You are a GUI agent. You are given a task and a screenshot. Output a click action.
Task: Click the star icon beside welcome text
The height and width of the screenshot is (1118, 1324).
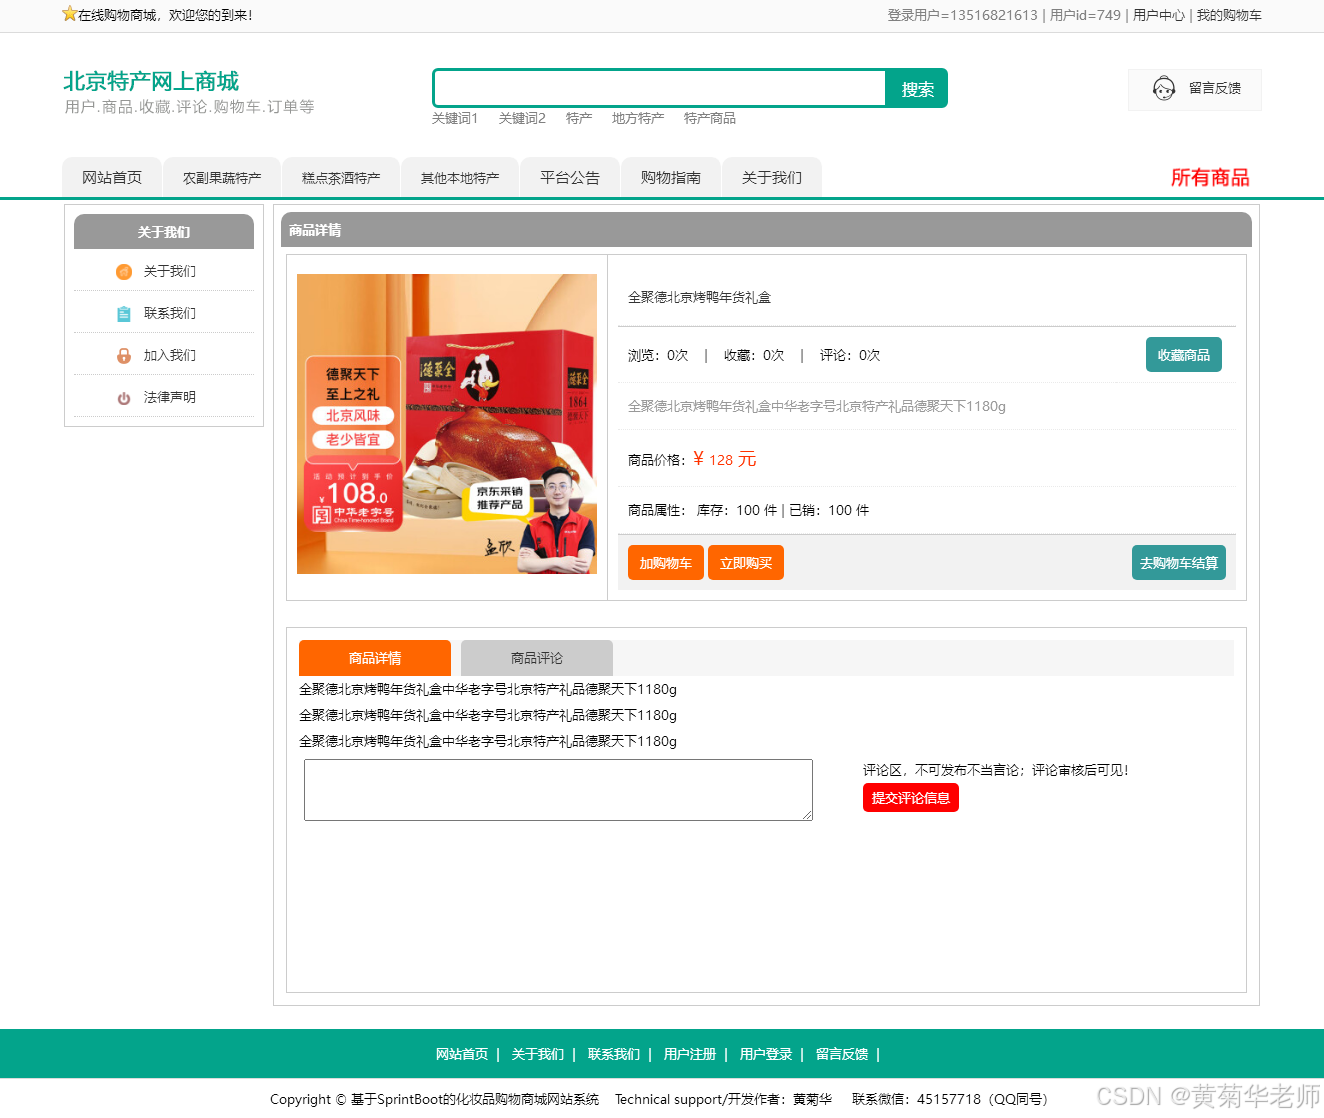tap(69, 14)
